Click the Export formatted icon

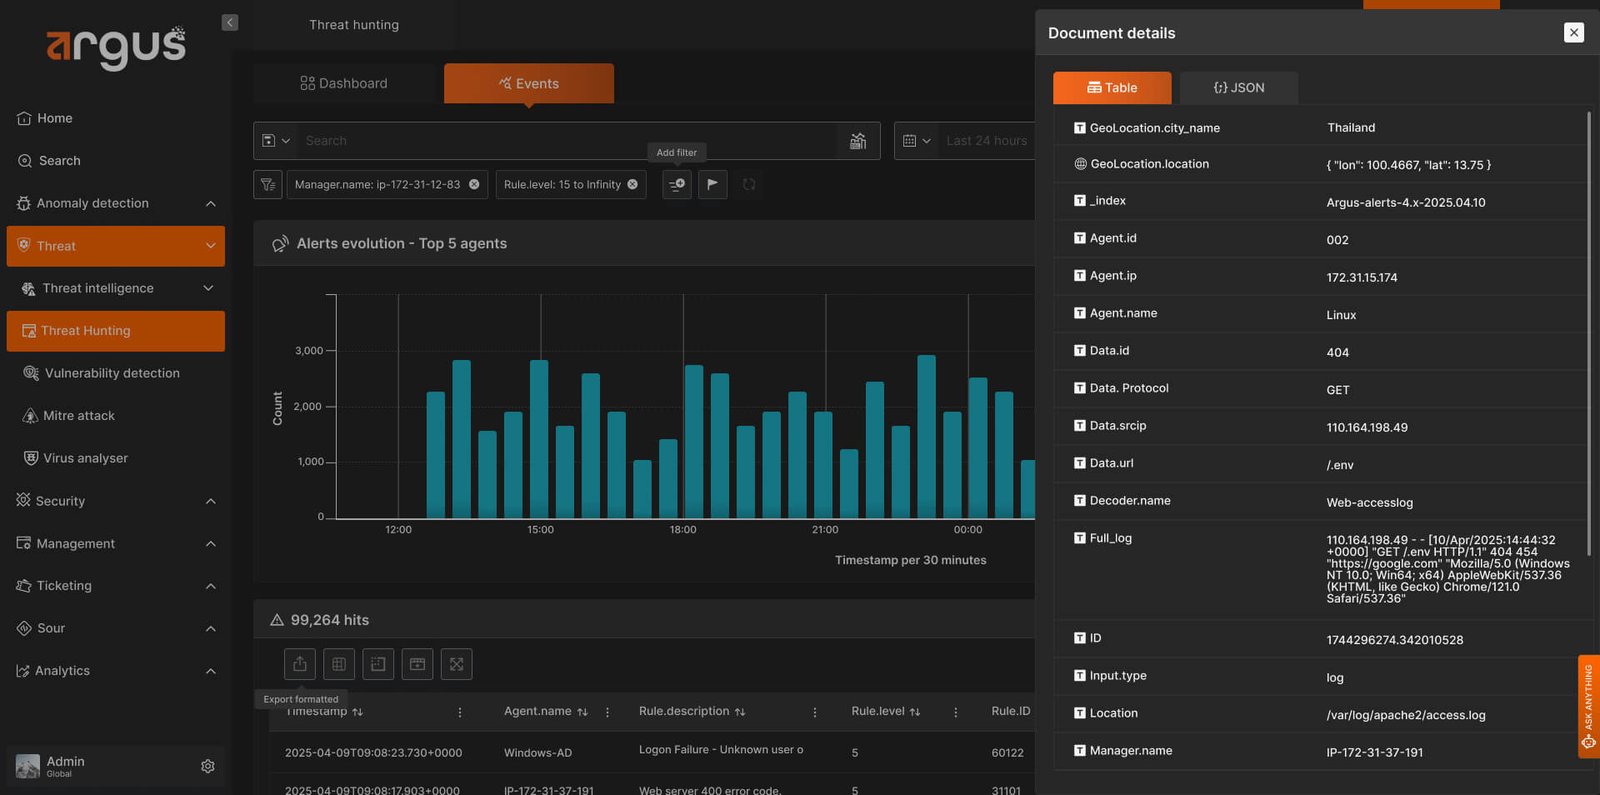pos(300,664)
